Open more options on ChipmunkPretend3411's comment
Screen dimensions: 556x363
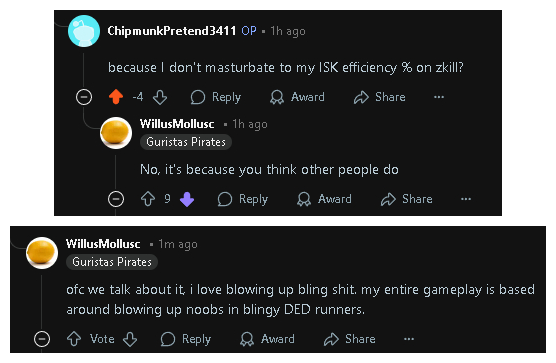[439, 97]
